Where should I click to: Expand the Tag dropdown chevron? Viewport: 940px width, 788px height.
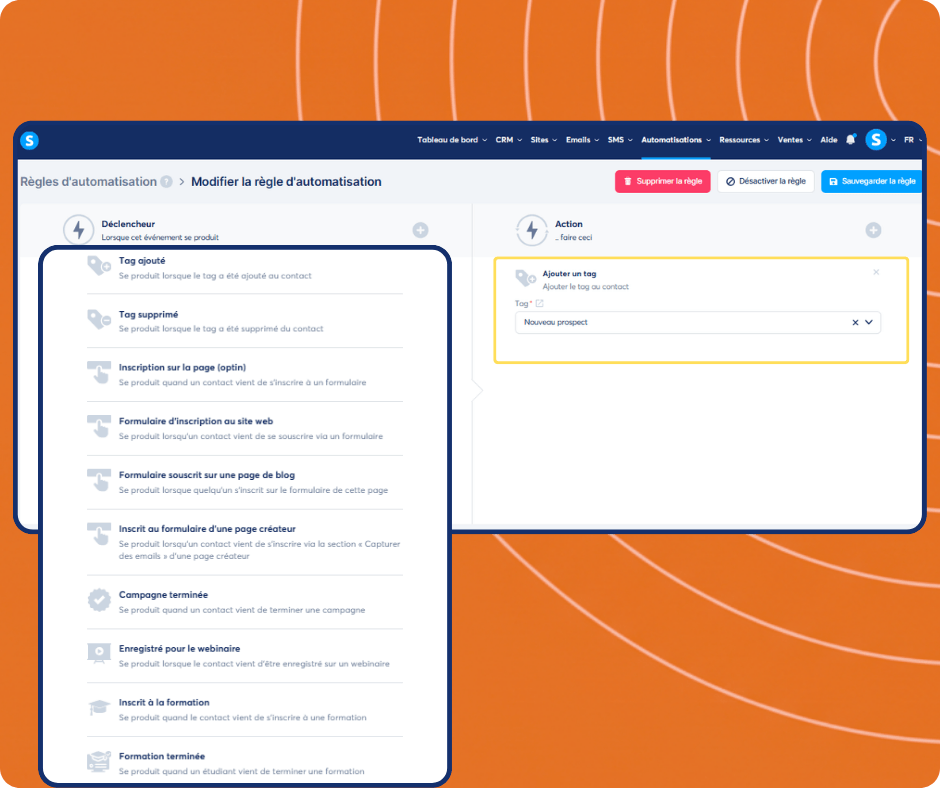click(x=869, y=323)
